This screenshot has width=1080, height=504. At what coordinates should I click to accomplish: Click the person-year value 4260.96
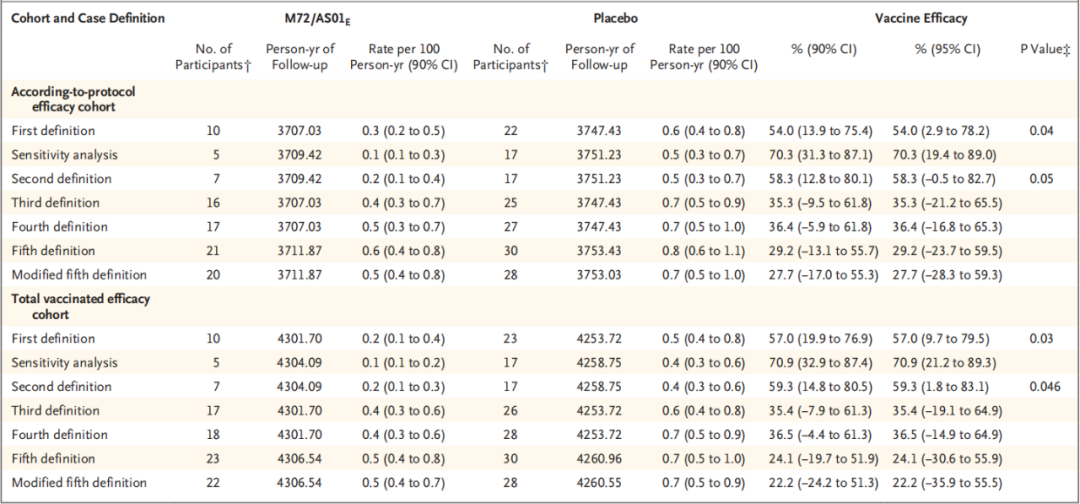tap(601, 459)
